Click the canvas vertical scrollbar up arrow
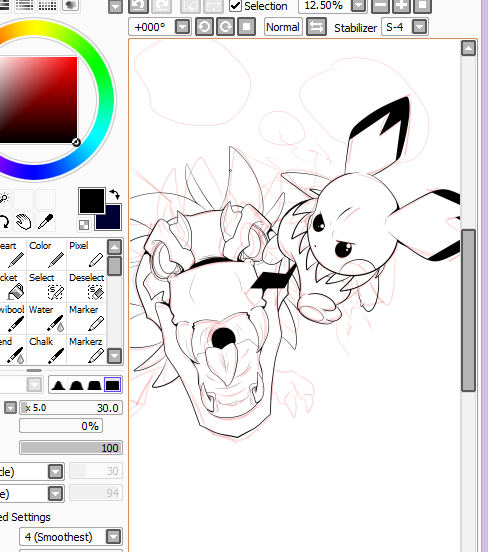 click(x=468, y=48)
